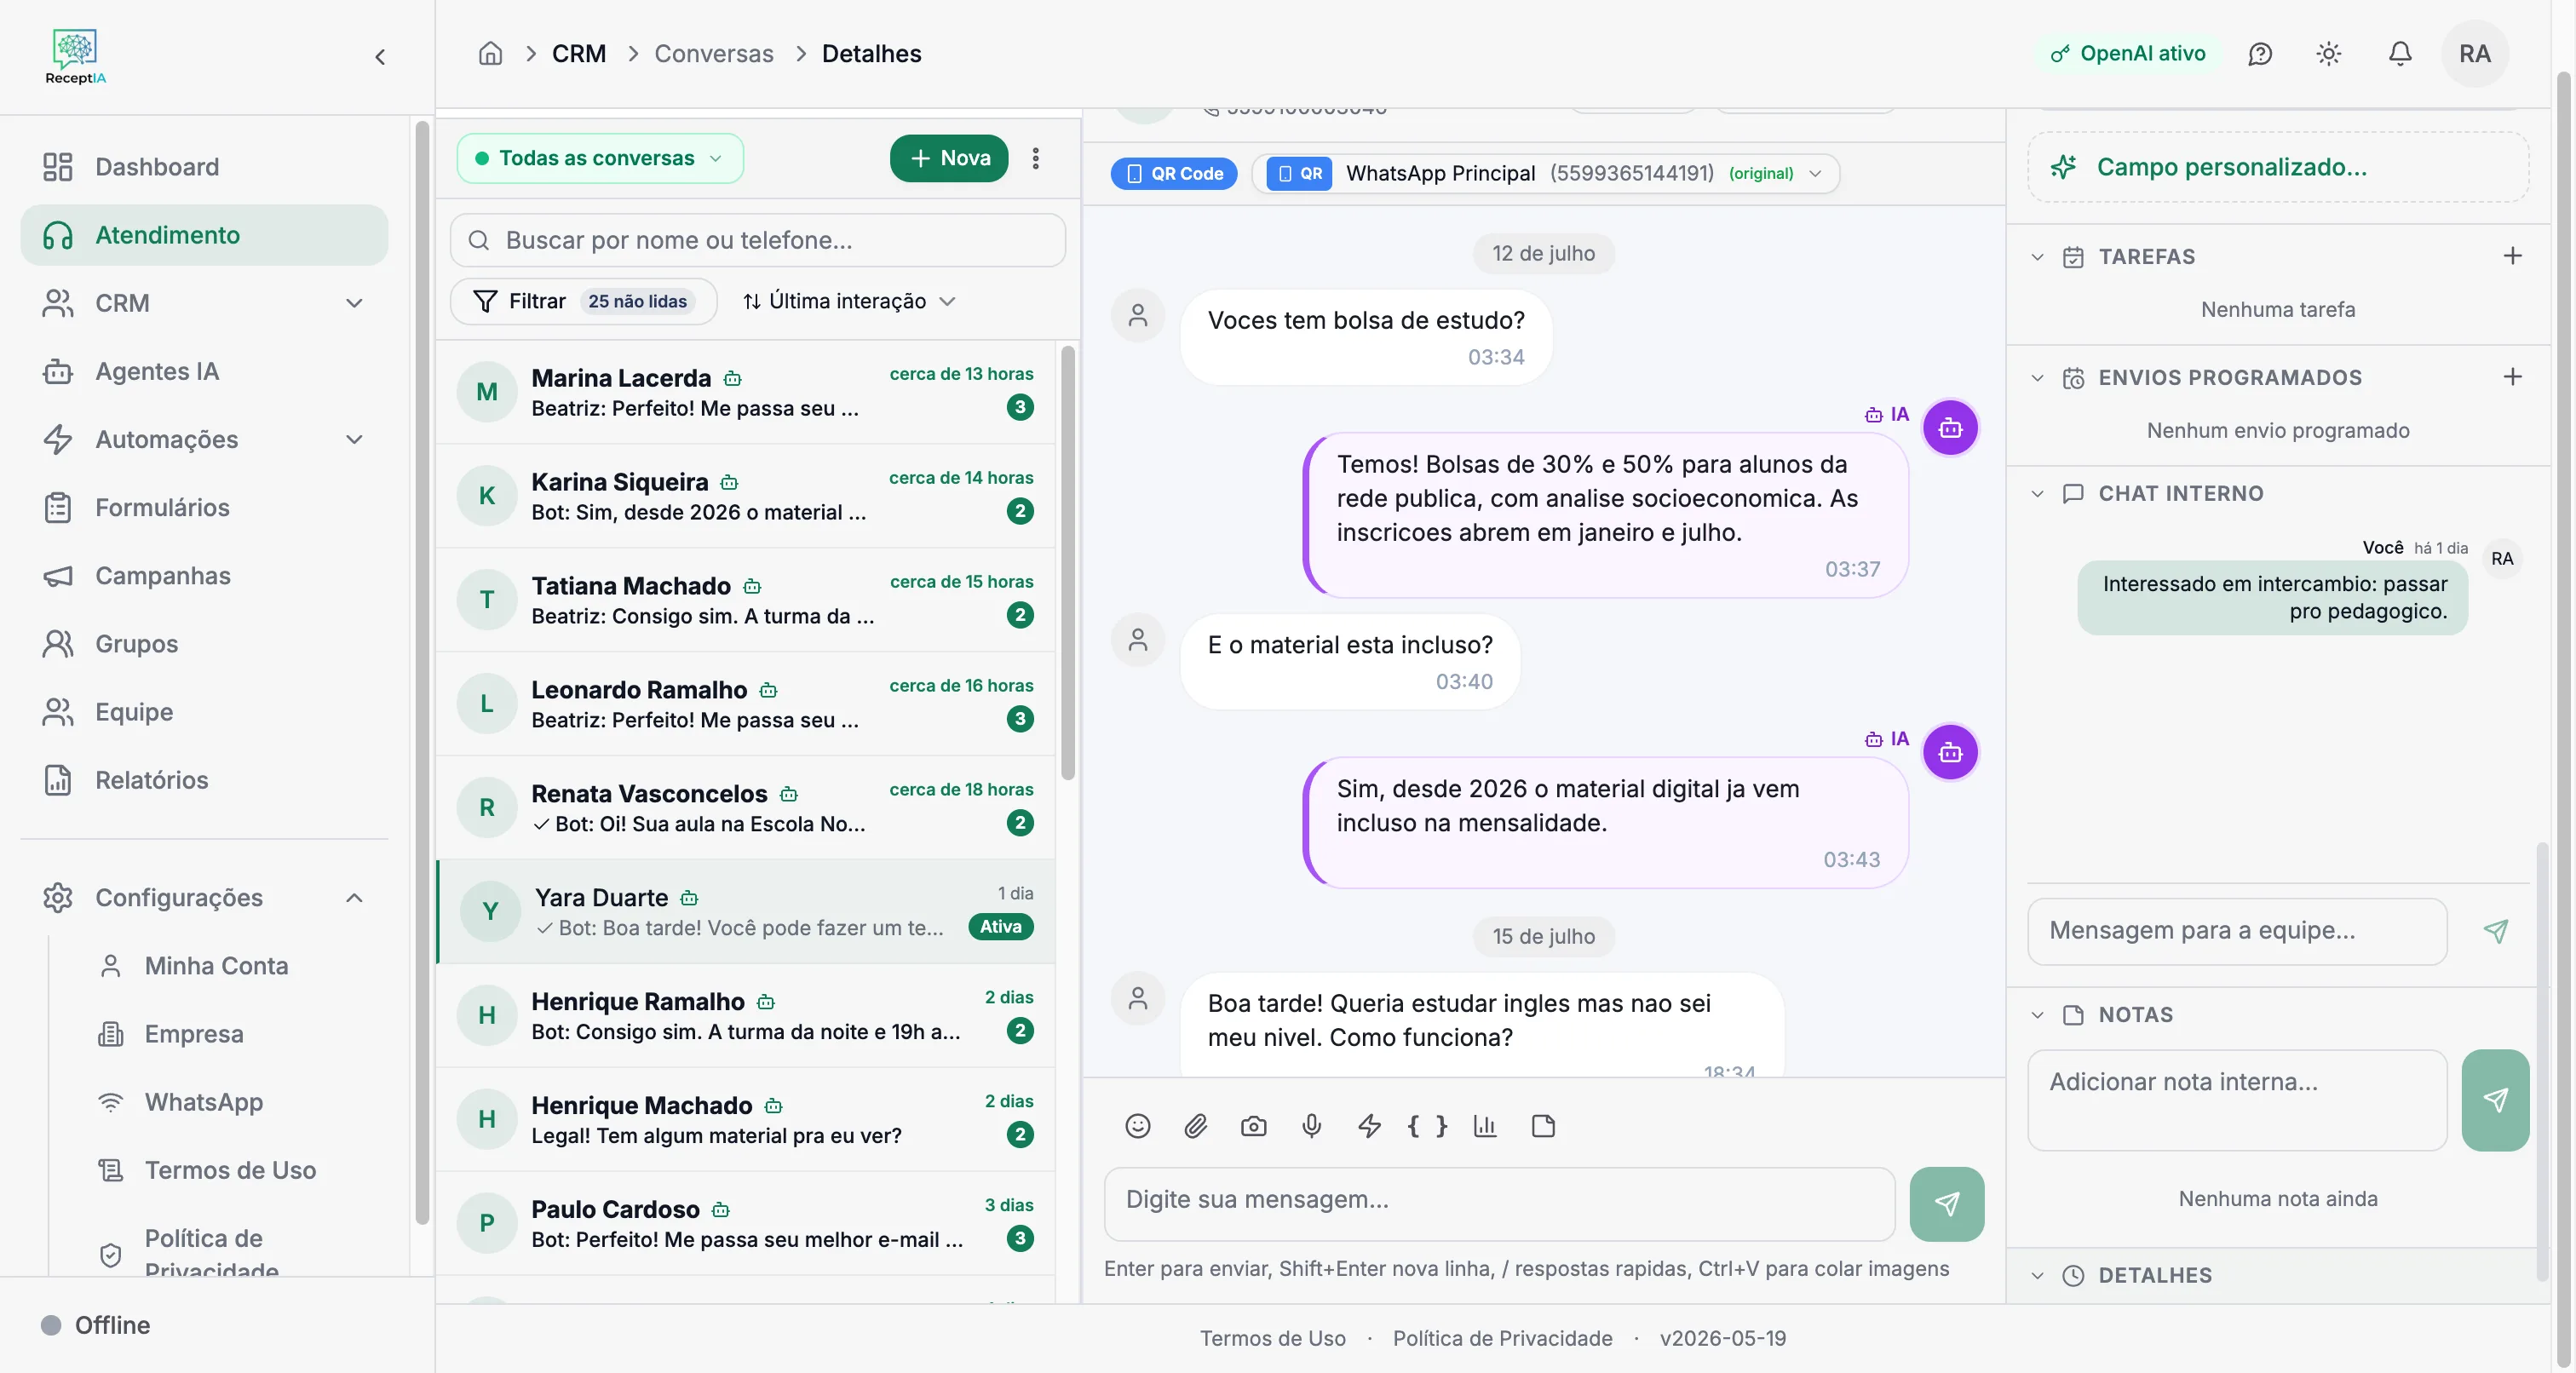Expand the Automações submenu
This screenshot has width=2576, height=1373.
354,439
